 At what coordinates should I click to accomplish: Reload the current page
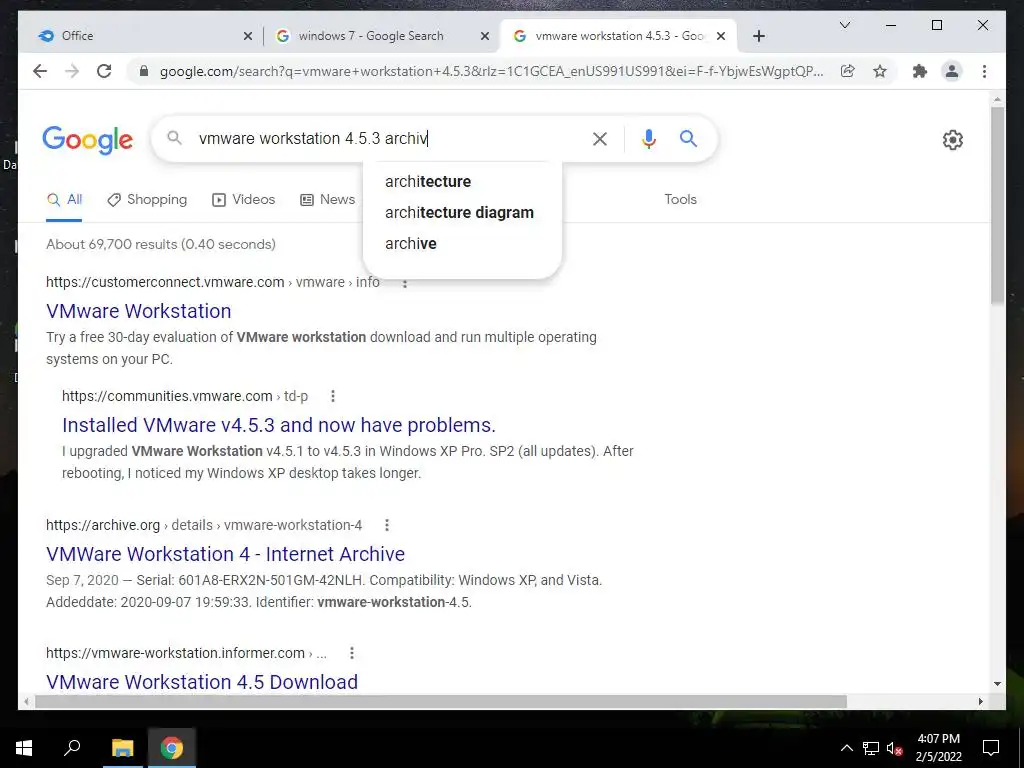[104, 71]
